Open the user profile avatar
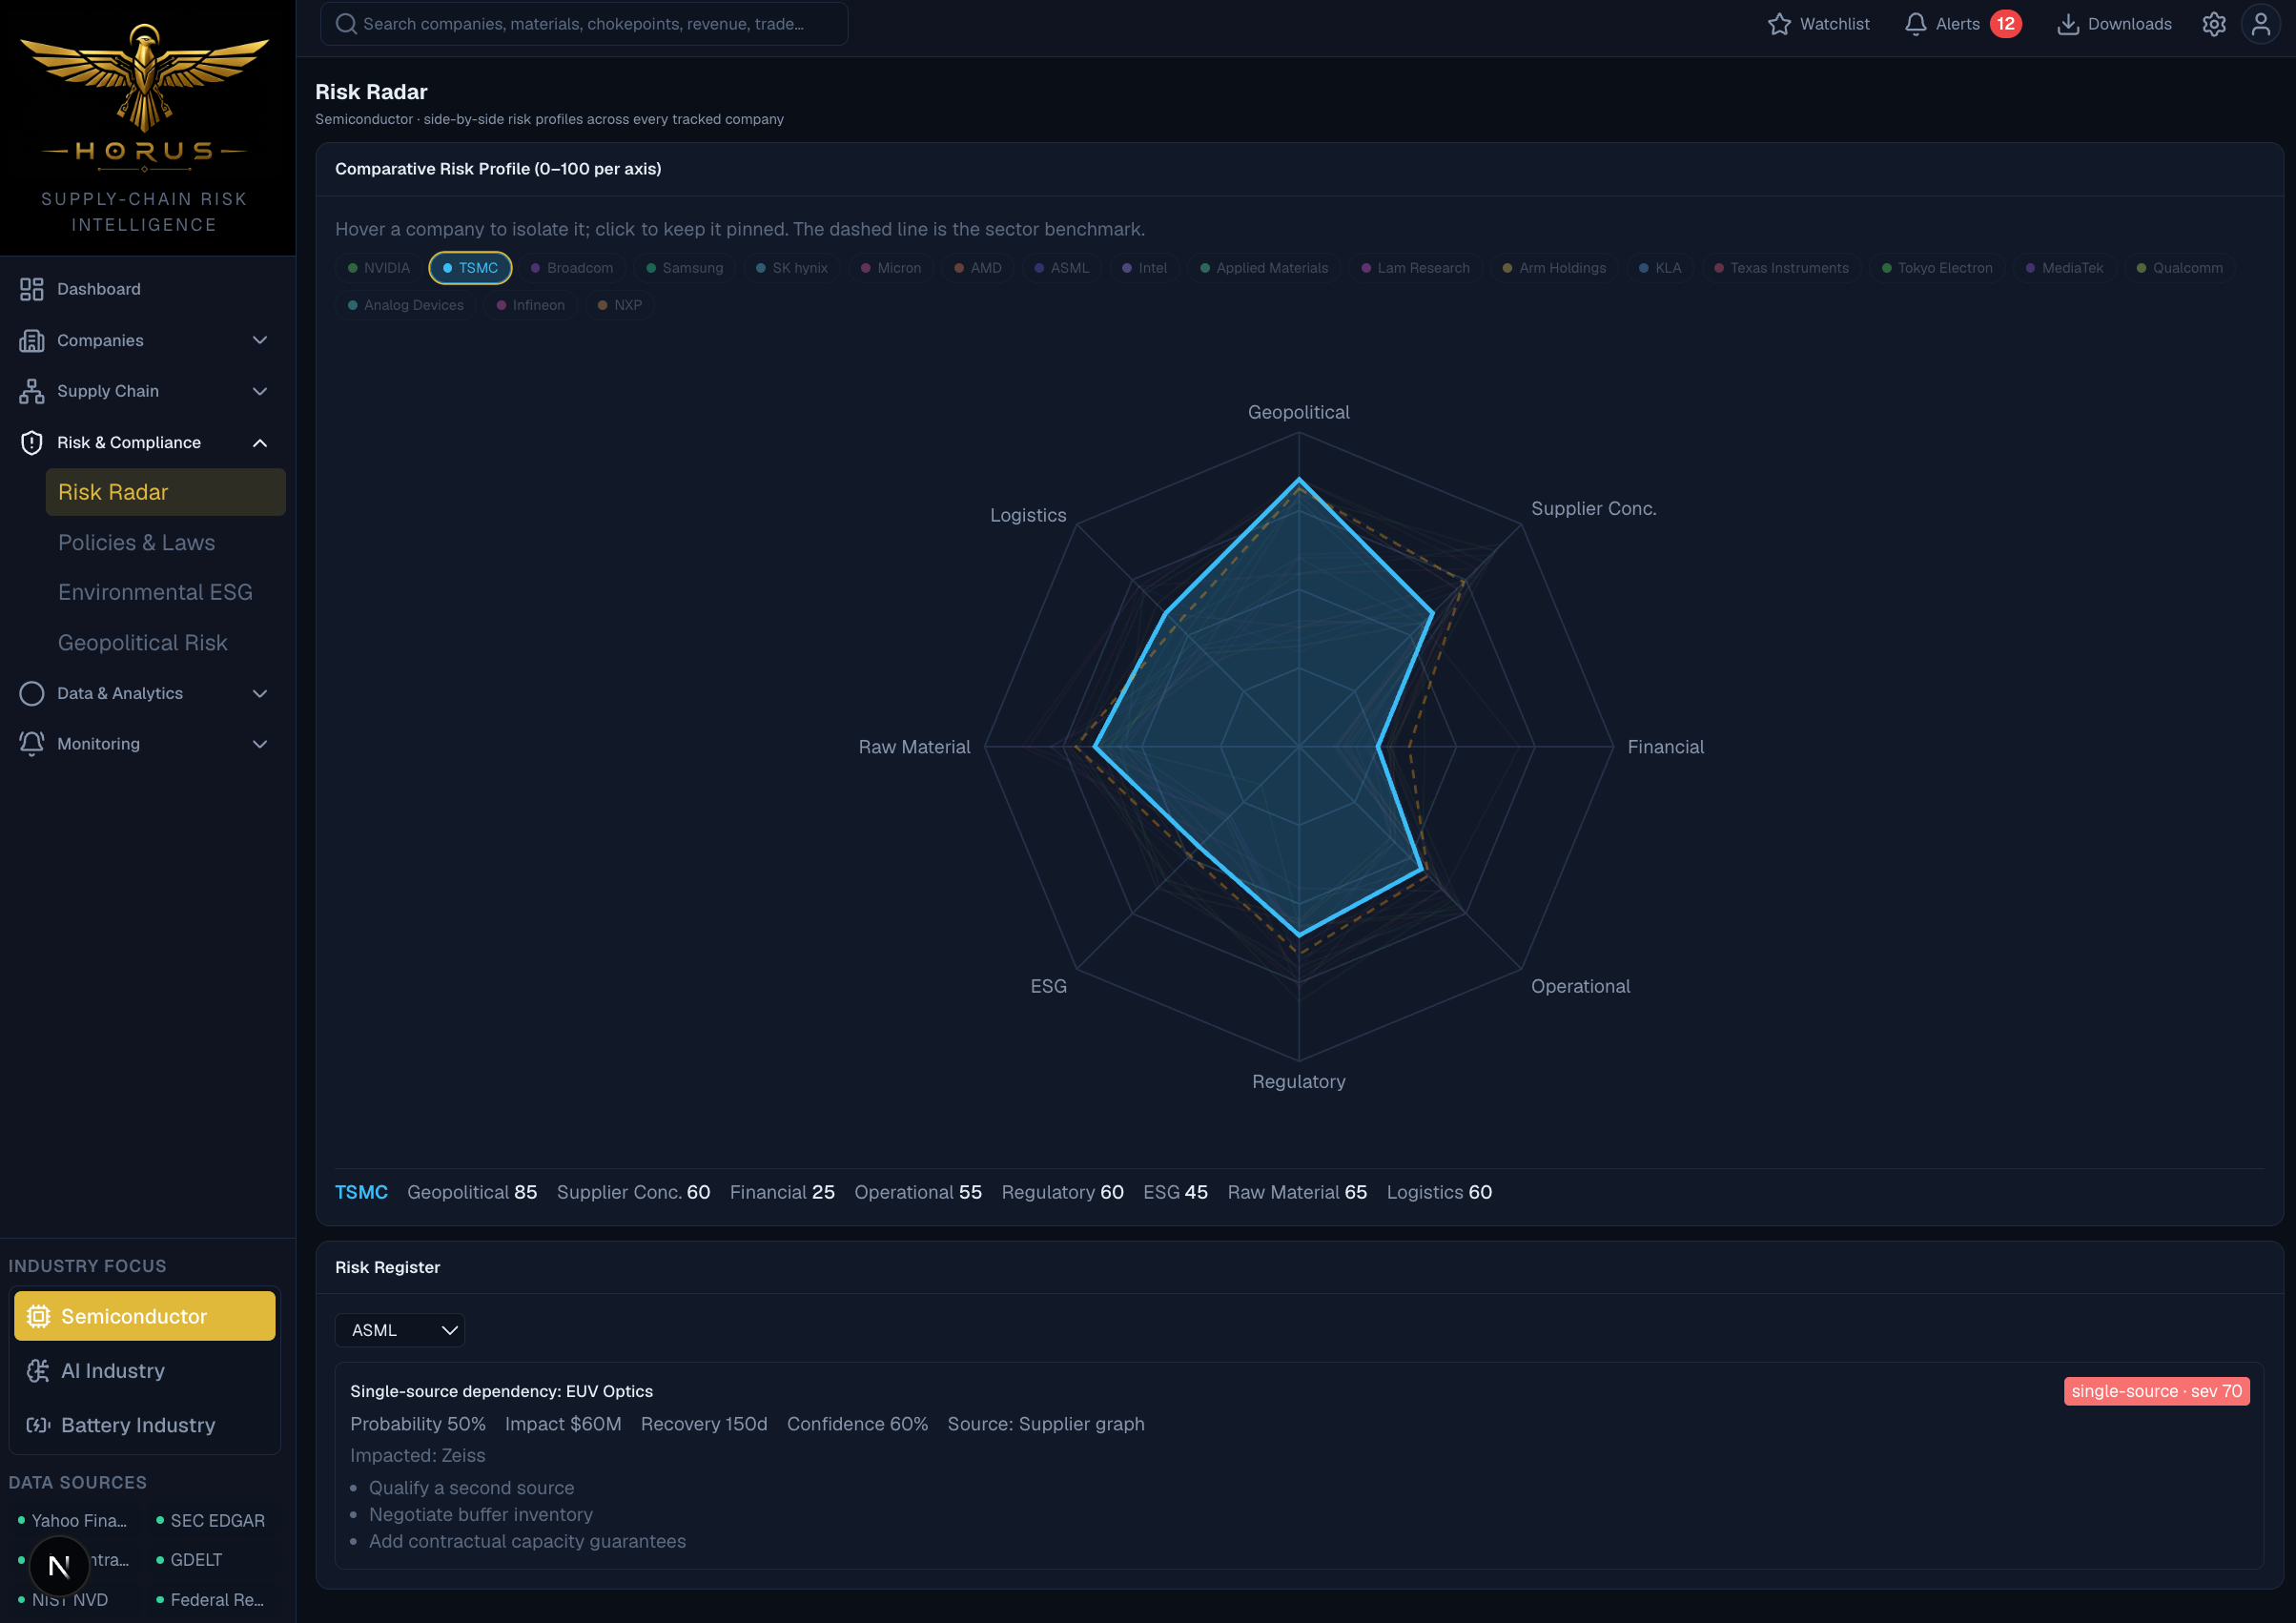 pos(2261,24)
